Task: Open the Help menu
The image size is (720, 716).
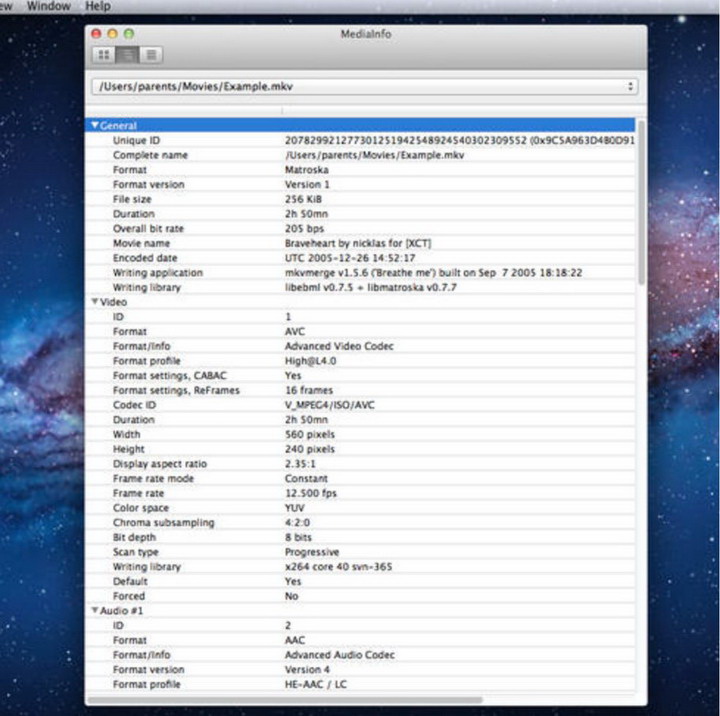Action: (98, 6)
